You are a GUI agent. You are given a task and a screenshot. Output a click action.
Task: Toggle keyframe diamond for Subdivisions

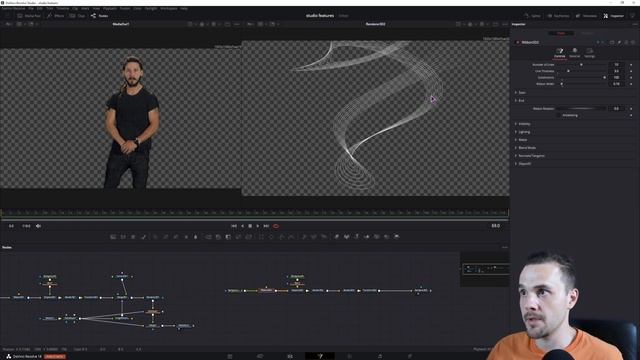631,78
